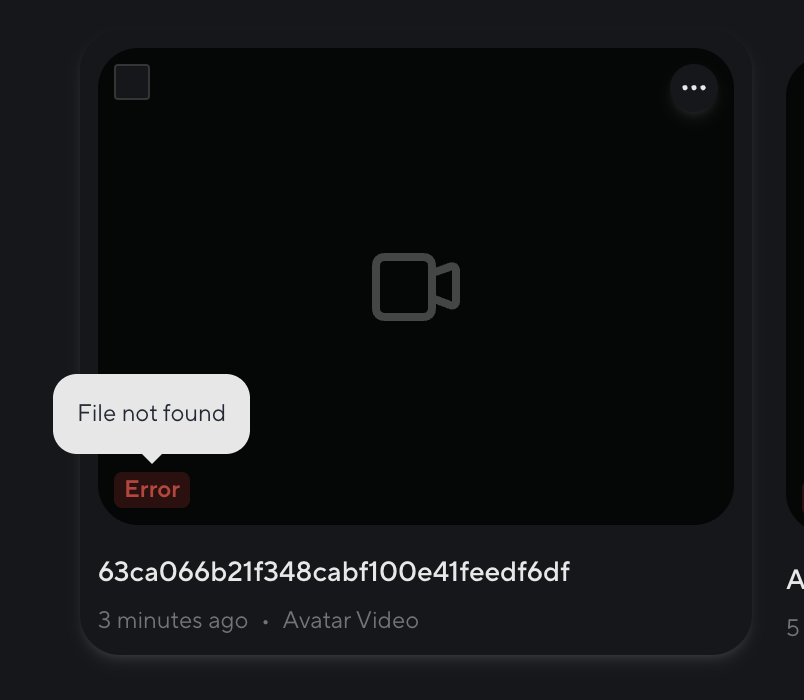804x700 pixels.
Task: Open the partially visible neighboring card title
Action: tap(795, 579)
